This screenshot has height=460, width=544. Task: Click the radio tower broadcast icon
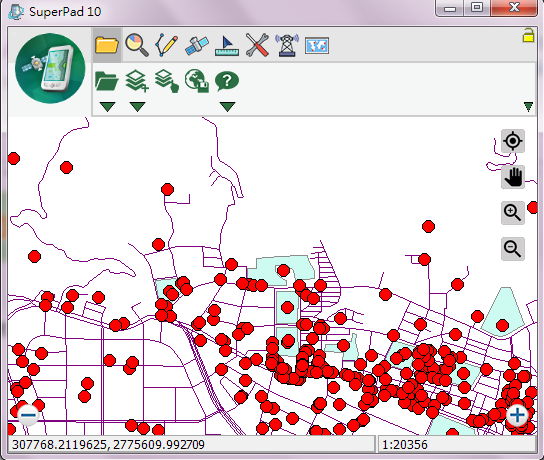pos(287,45)
